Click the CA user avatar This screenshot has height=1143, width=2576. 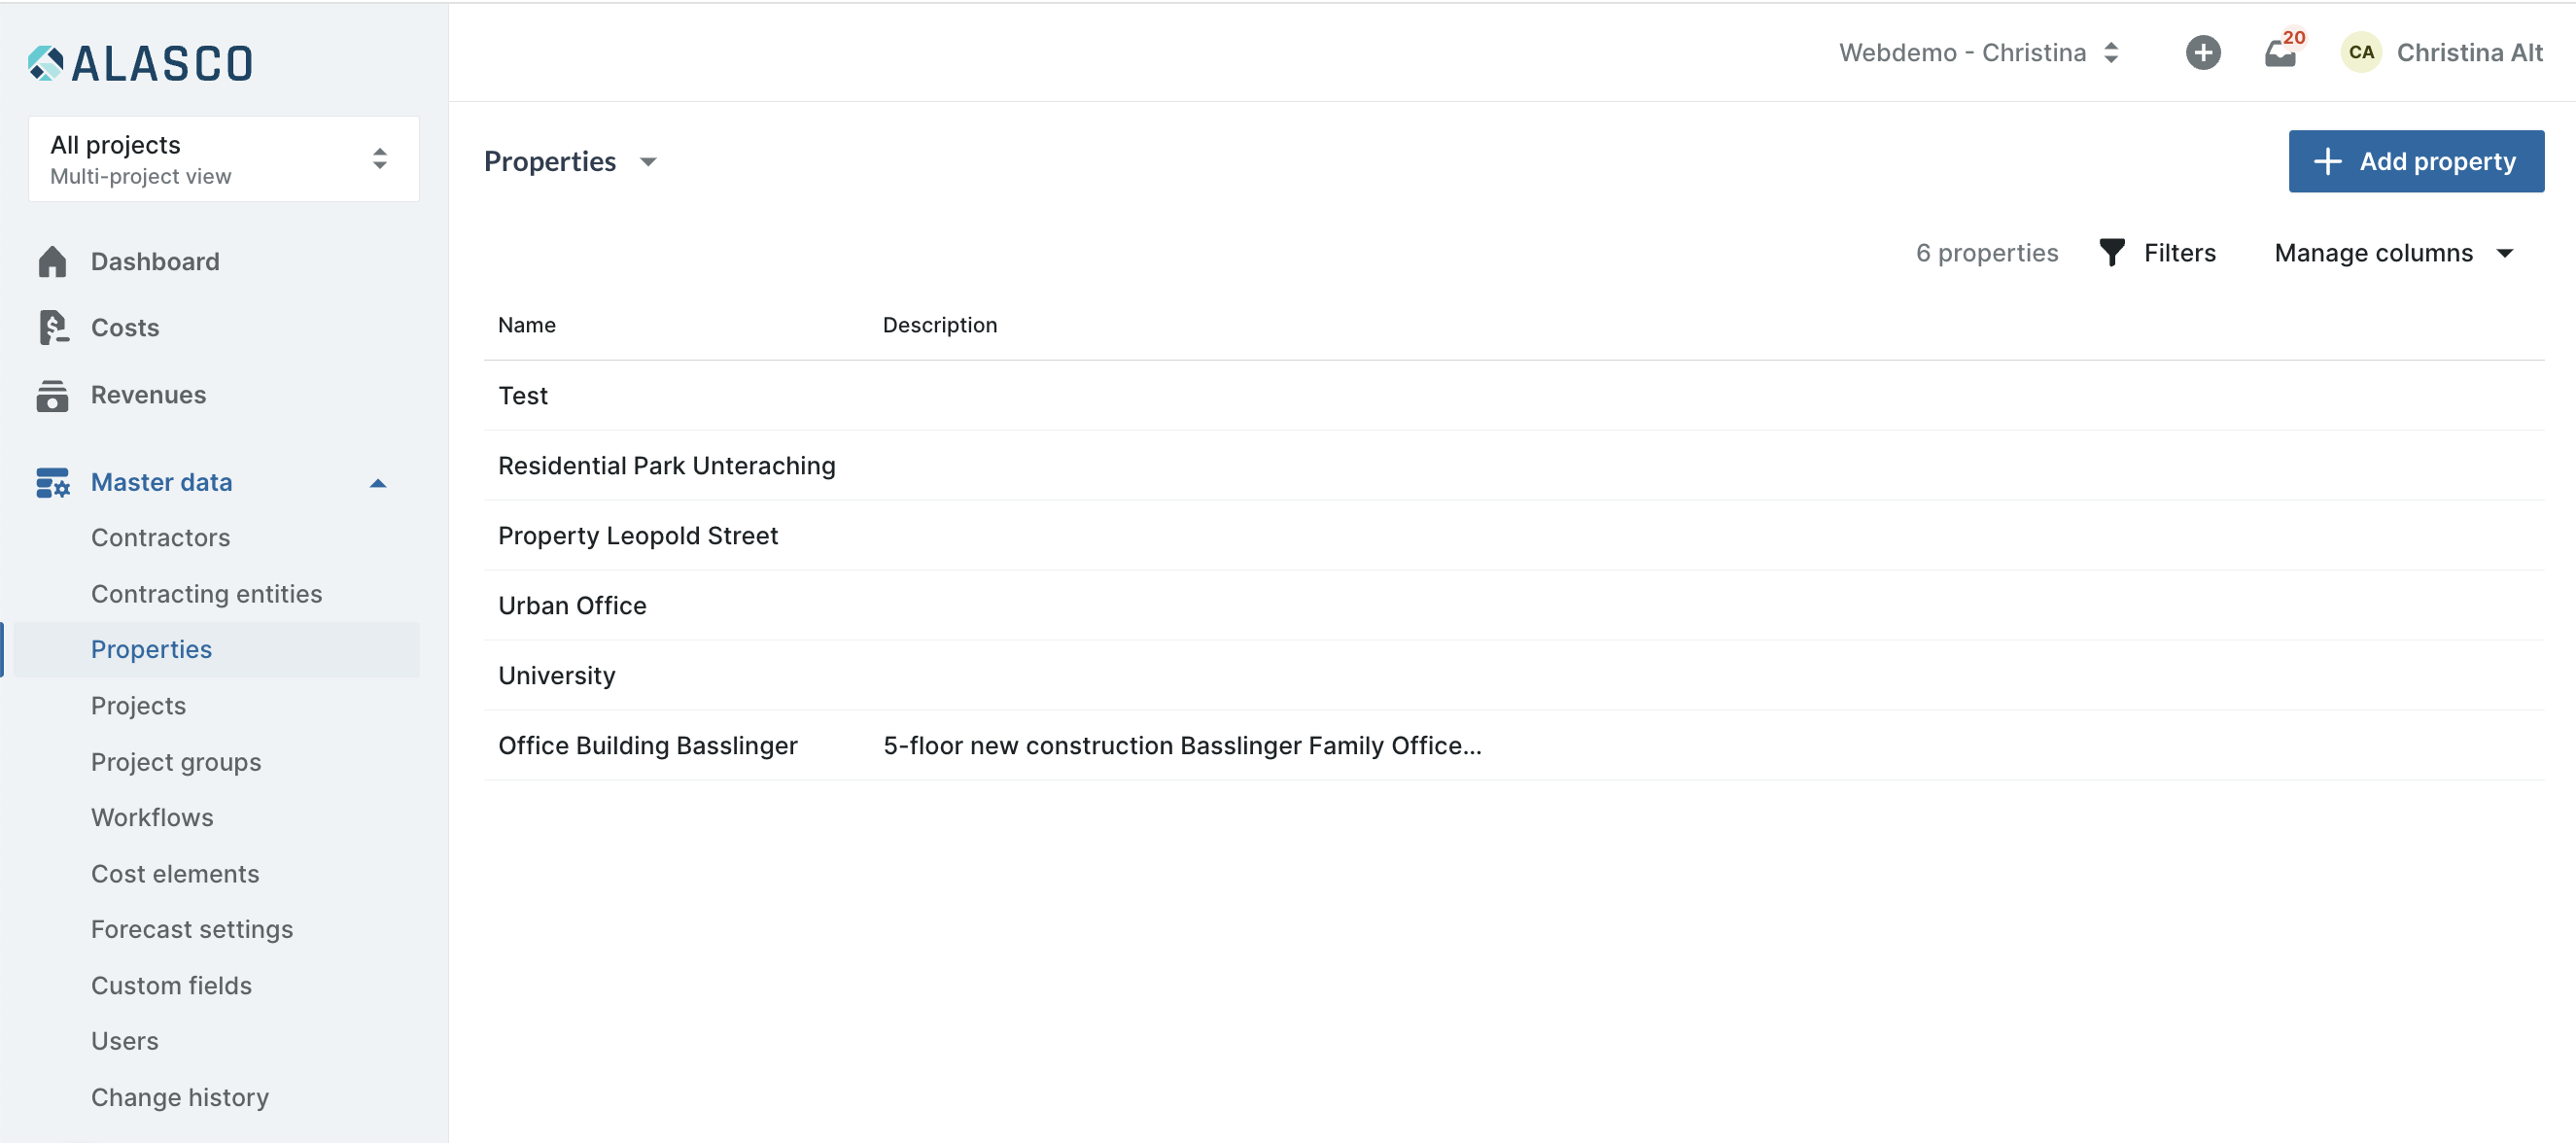(2361, 53)
